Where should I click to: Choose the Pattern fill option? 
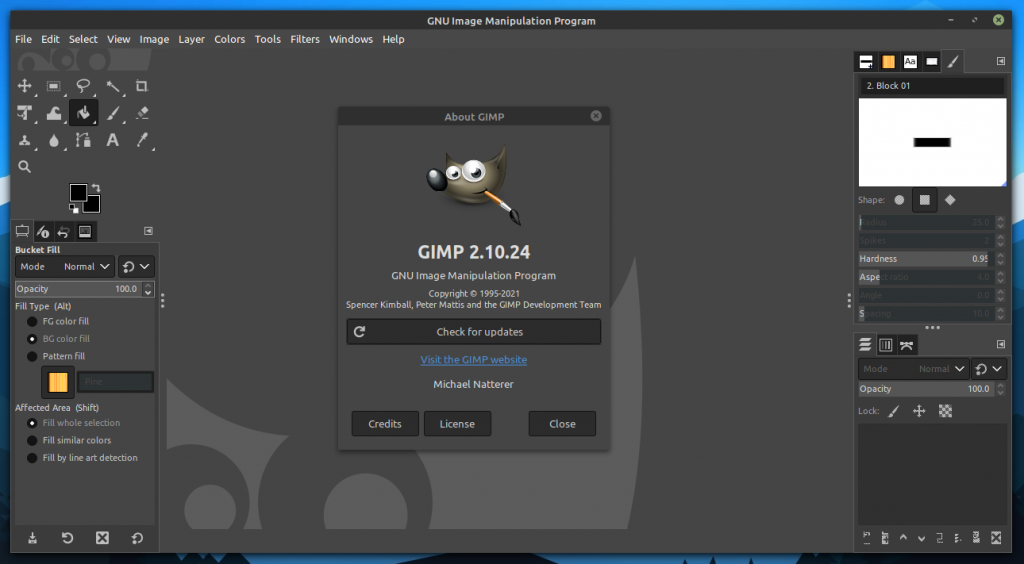(33, 356)
